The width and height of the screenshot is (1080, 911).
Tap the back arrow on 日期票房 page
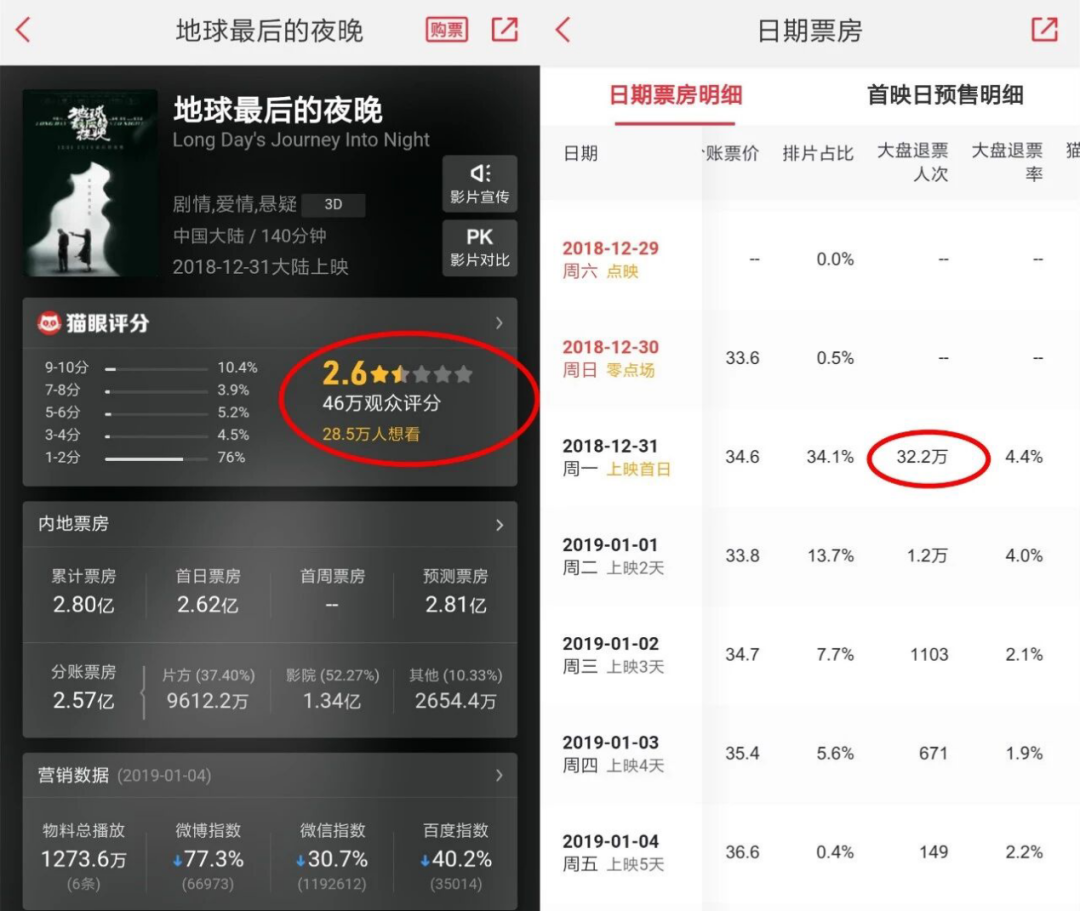(563, 30)
